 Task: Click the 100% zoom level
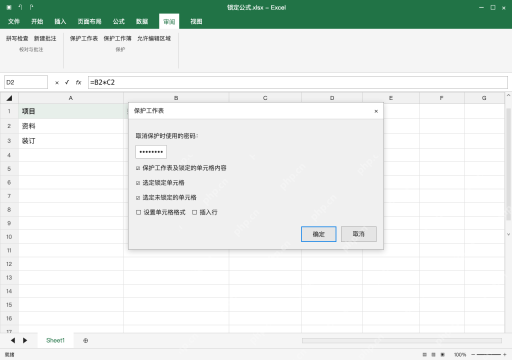pos(460,355)
